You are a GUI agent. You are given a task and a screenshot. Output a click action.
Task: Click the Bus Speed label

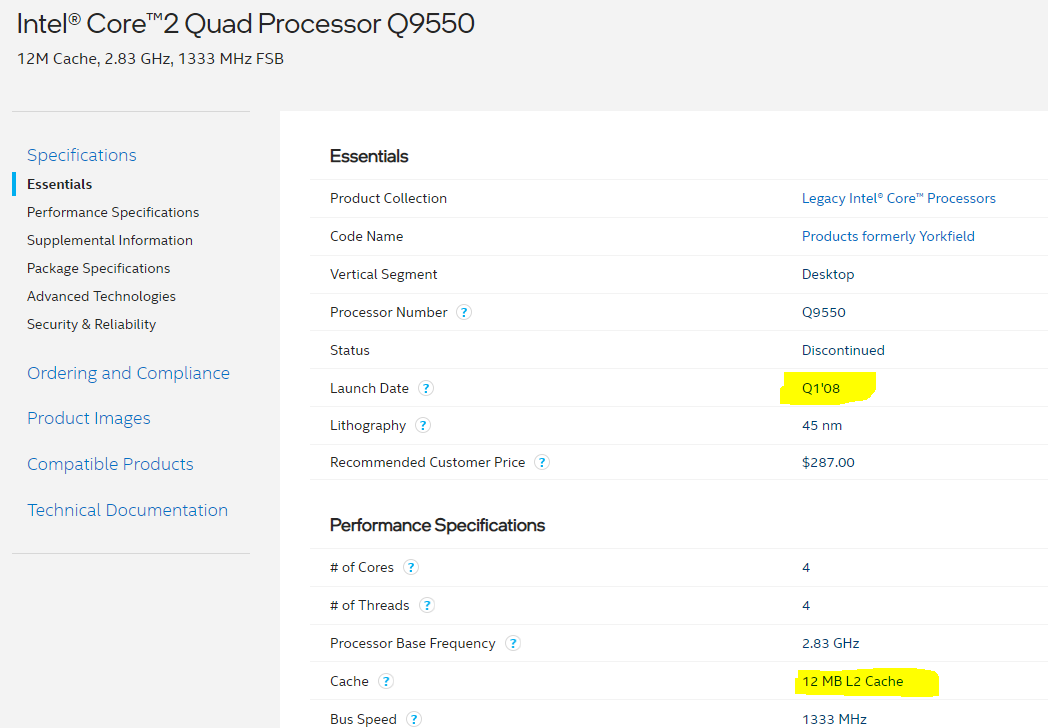pyautogui.click(x=363, y=719)
